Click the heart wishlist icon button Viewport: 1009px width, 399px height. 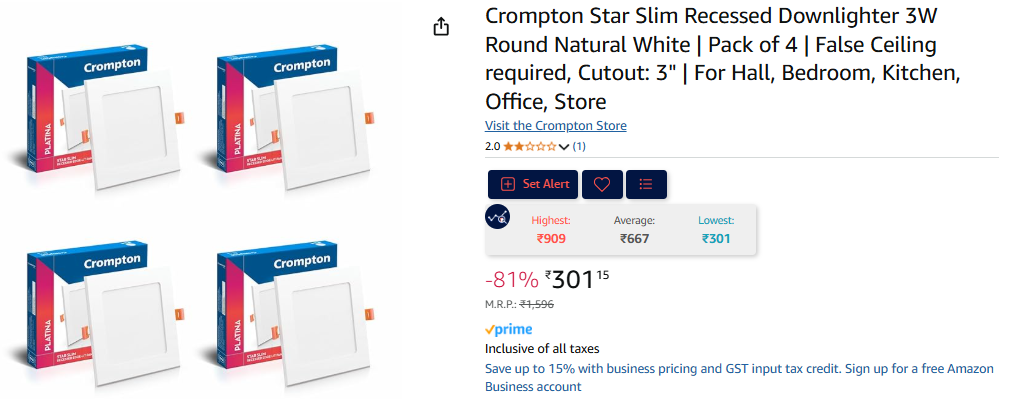[602, 185]
